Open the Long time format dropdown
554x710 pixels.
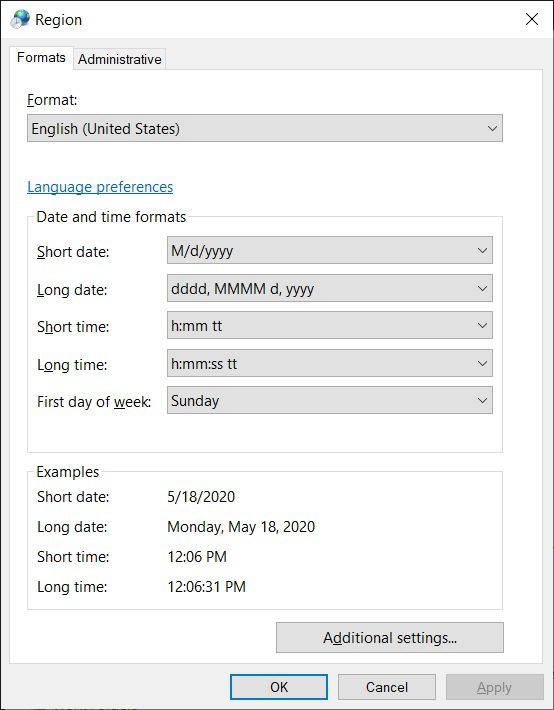tap(330, 363)
